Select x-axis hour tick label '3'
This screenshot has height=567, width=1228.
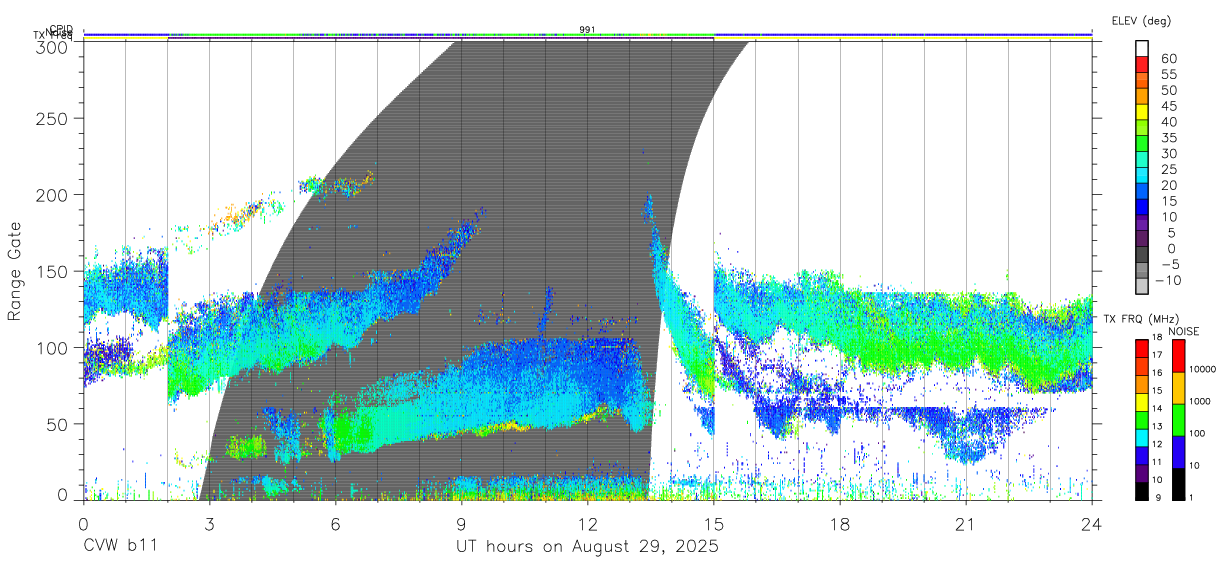coord(209,524)
